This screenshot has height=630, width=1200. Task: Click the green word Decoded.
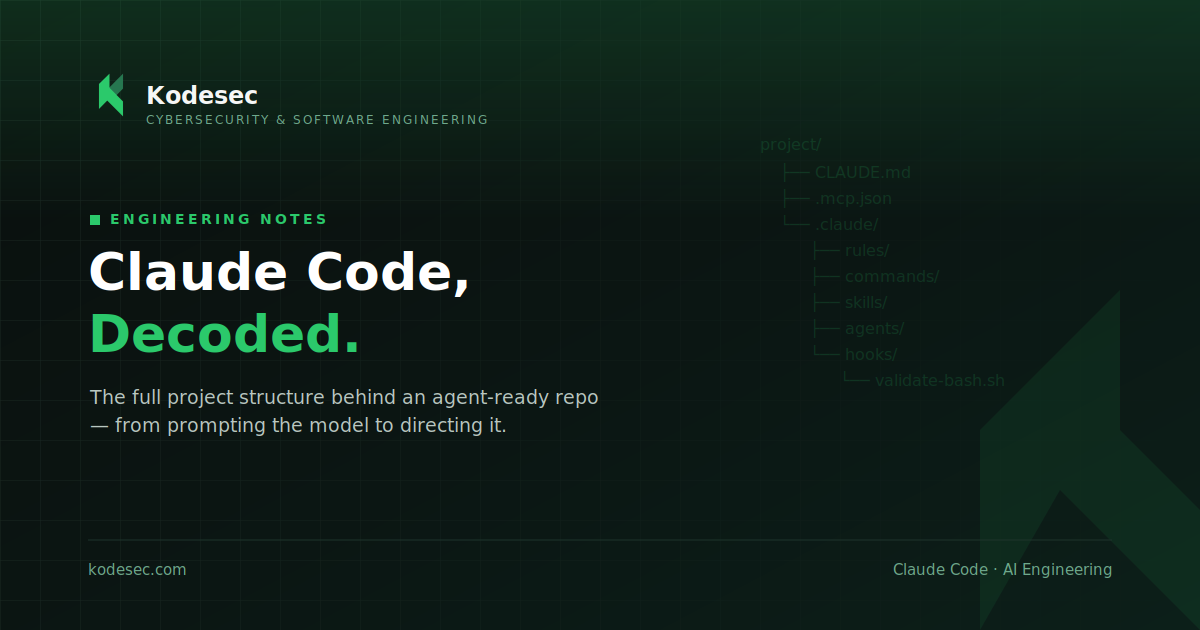click(225, 334)
